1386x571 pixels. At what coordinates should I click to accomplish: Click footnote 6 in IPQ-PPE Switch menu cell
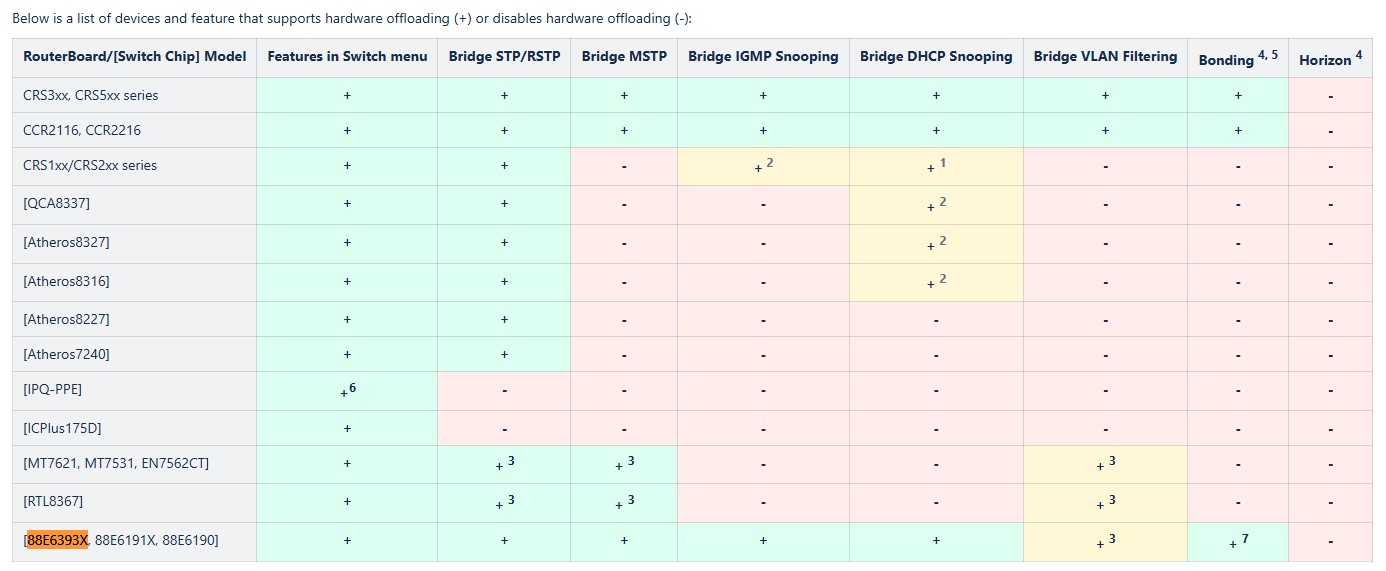click(352, 388)
